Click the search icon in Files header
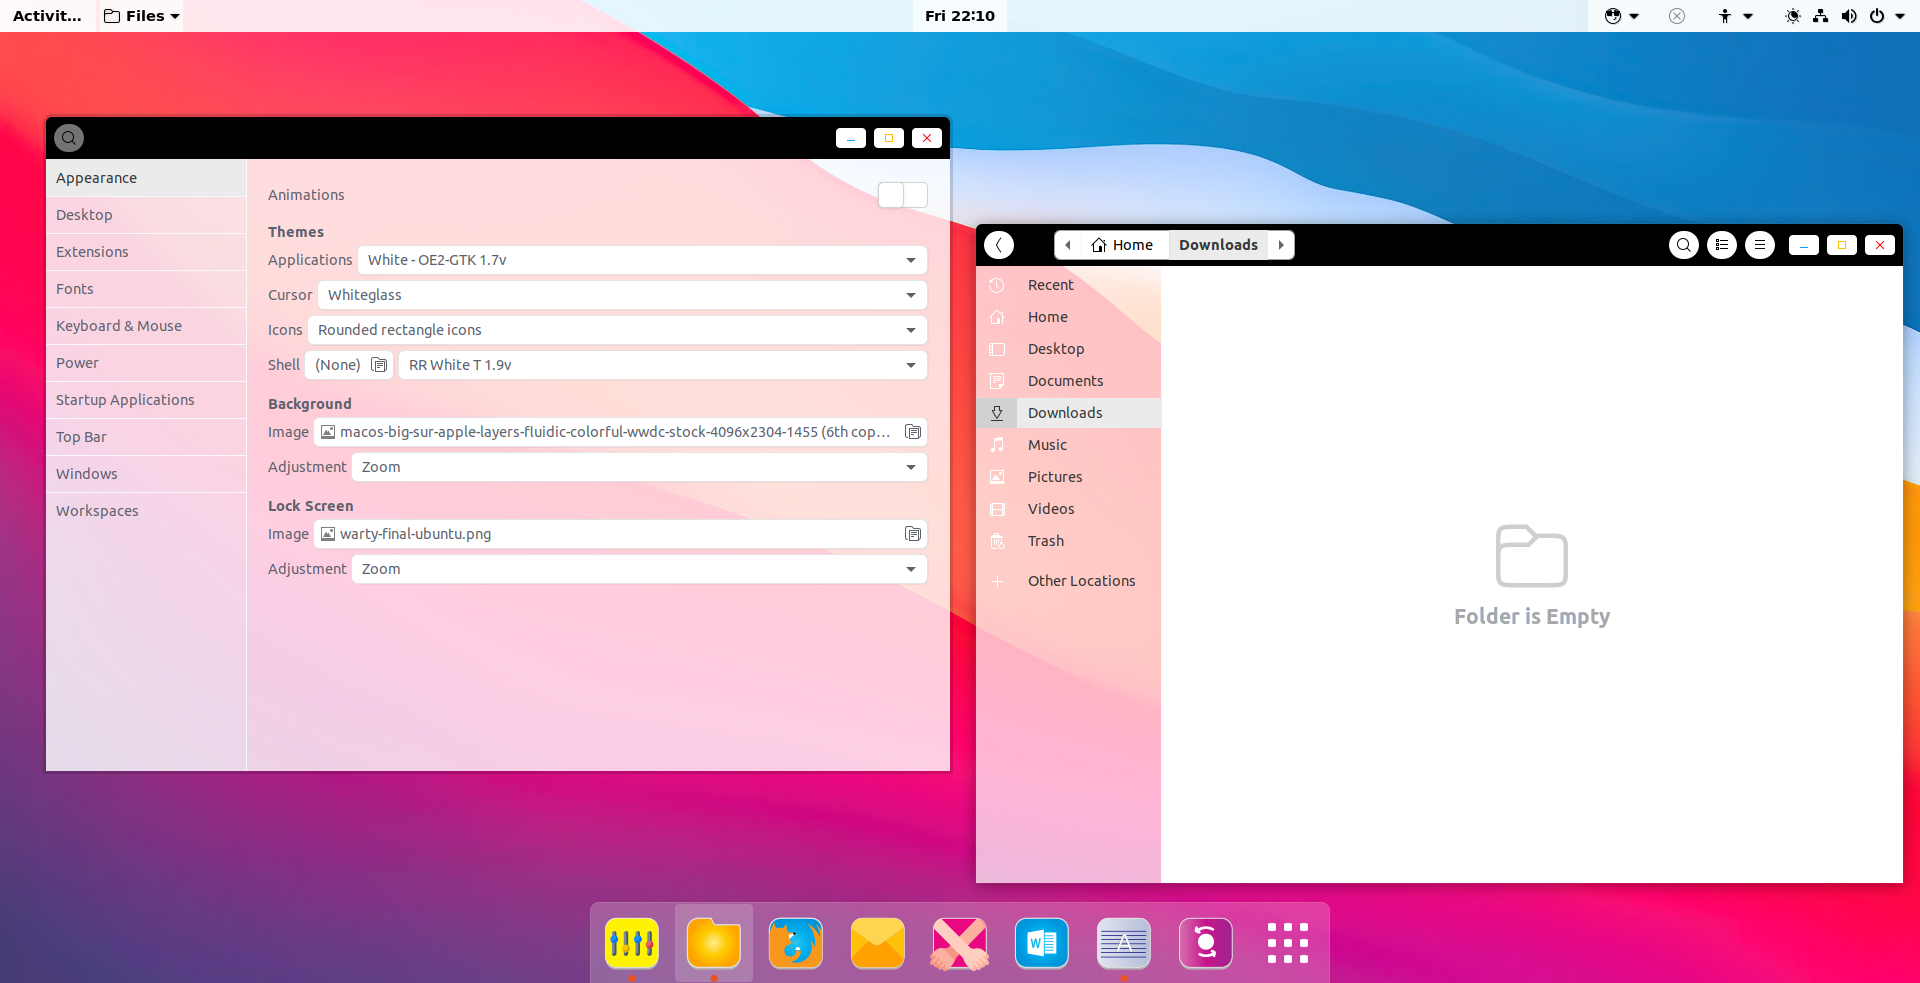This screenshot has width=1920, height=983. pyautogui.click(x=1684, y=245)
